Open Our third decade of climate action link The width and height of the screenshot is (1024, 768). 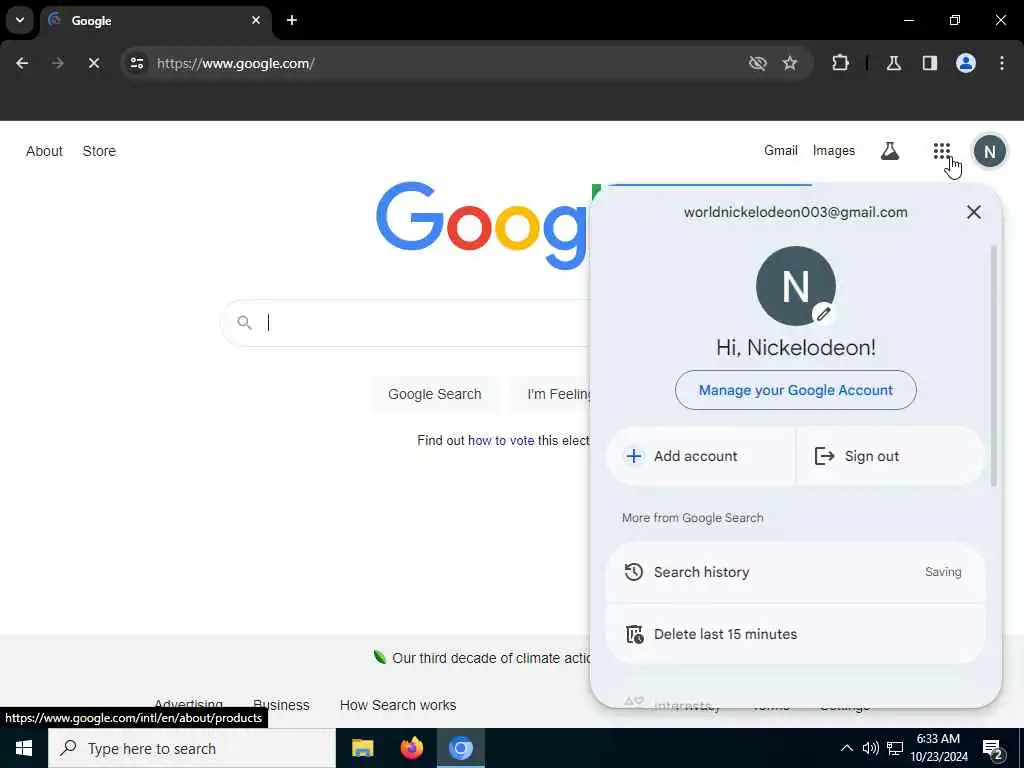490,658
